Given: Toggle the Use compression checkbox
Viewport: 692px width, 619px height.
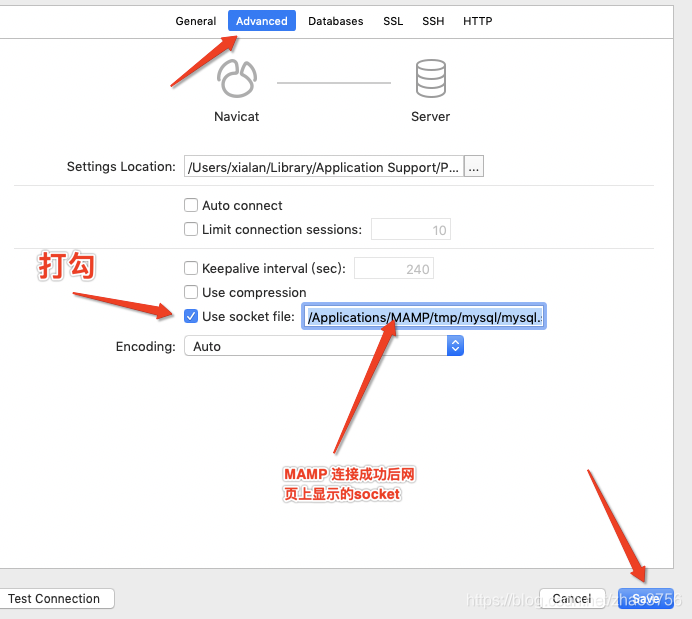Looking at the screenshot, I should (191, 292).
